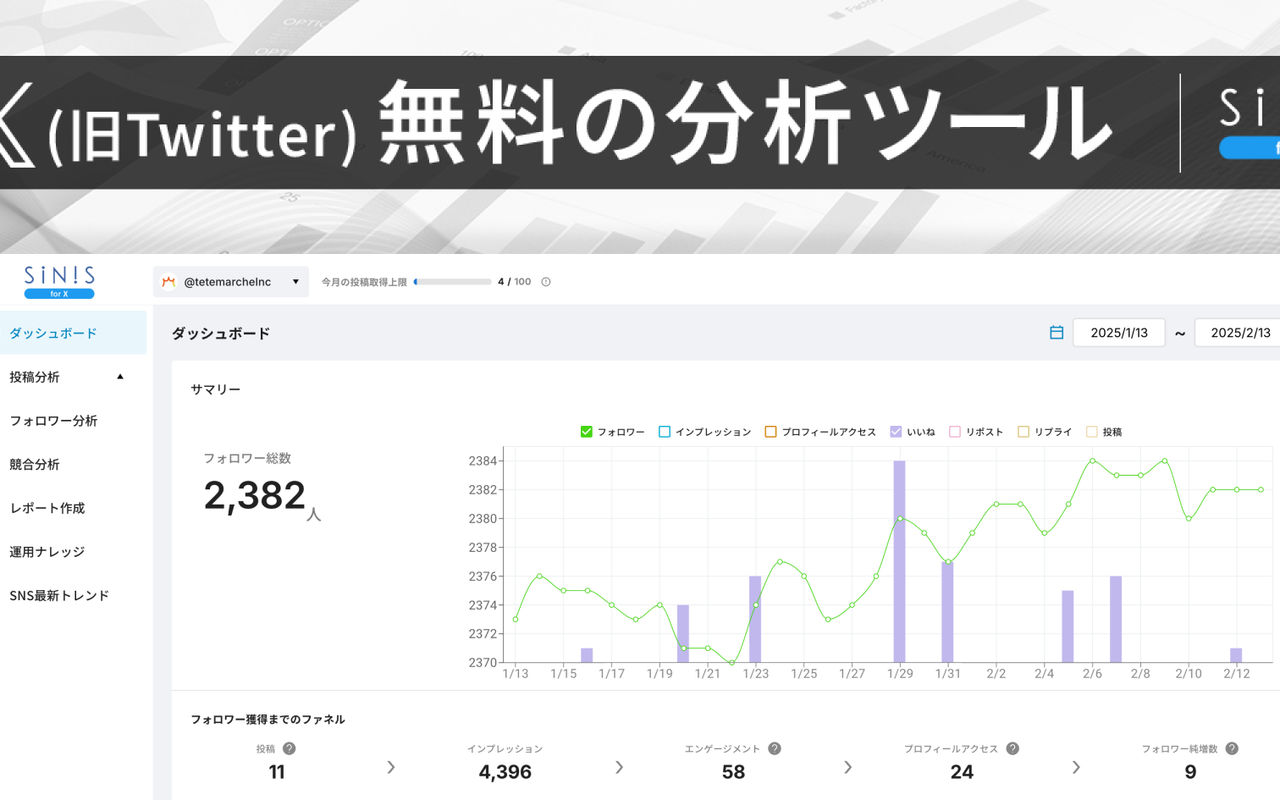
Task: Click the info icon beside 4 / 100
Action: (546, 282)
